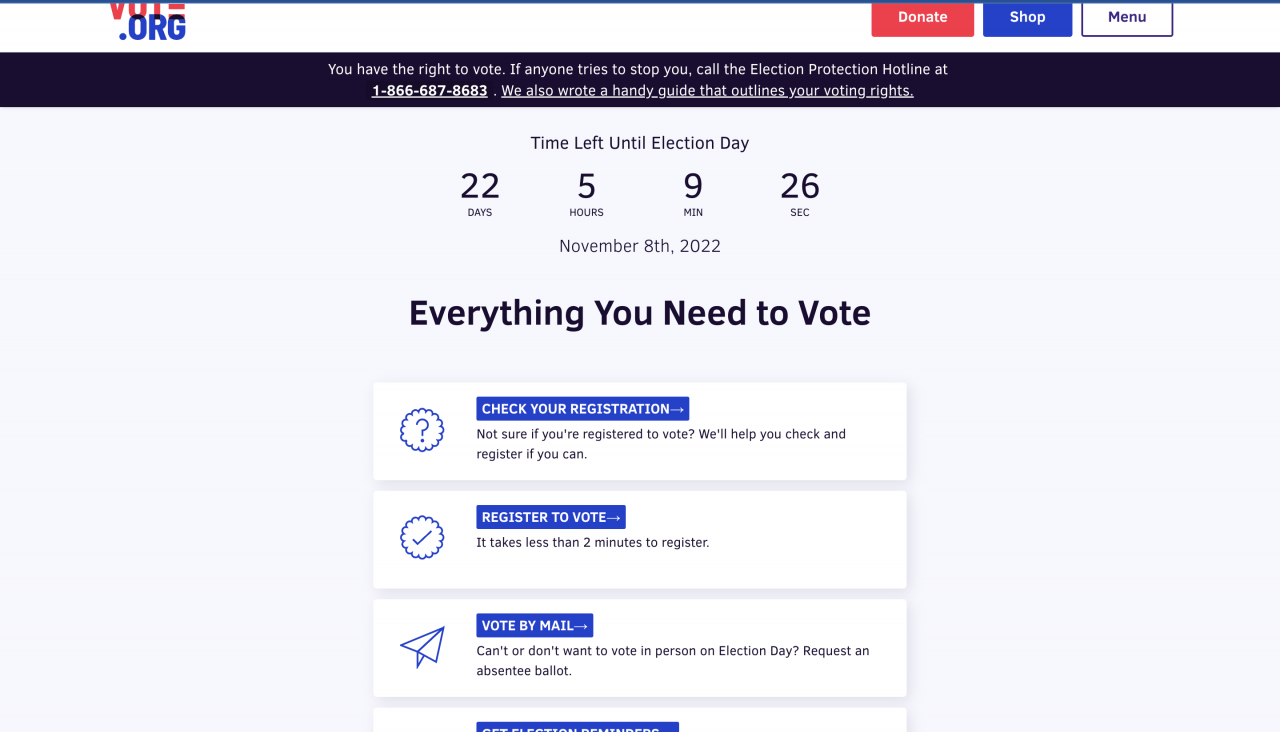This screenshot has height=732, width=1280.
Task: Click the Vote.org logo
Action: click(x=148, y=20)
